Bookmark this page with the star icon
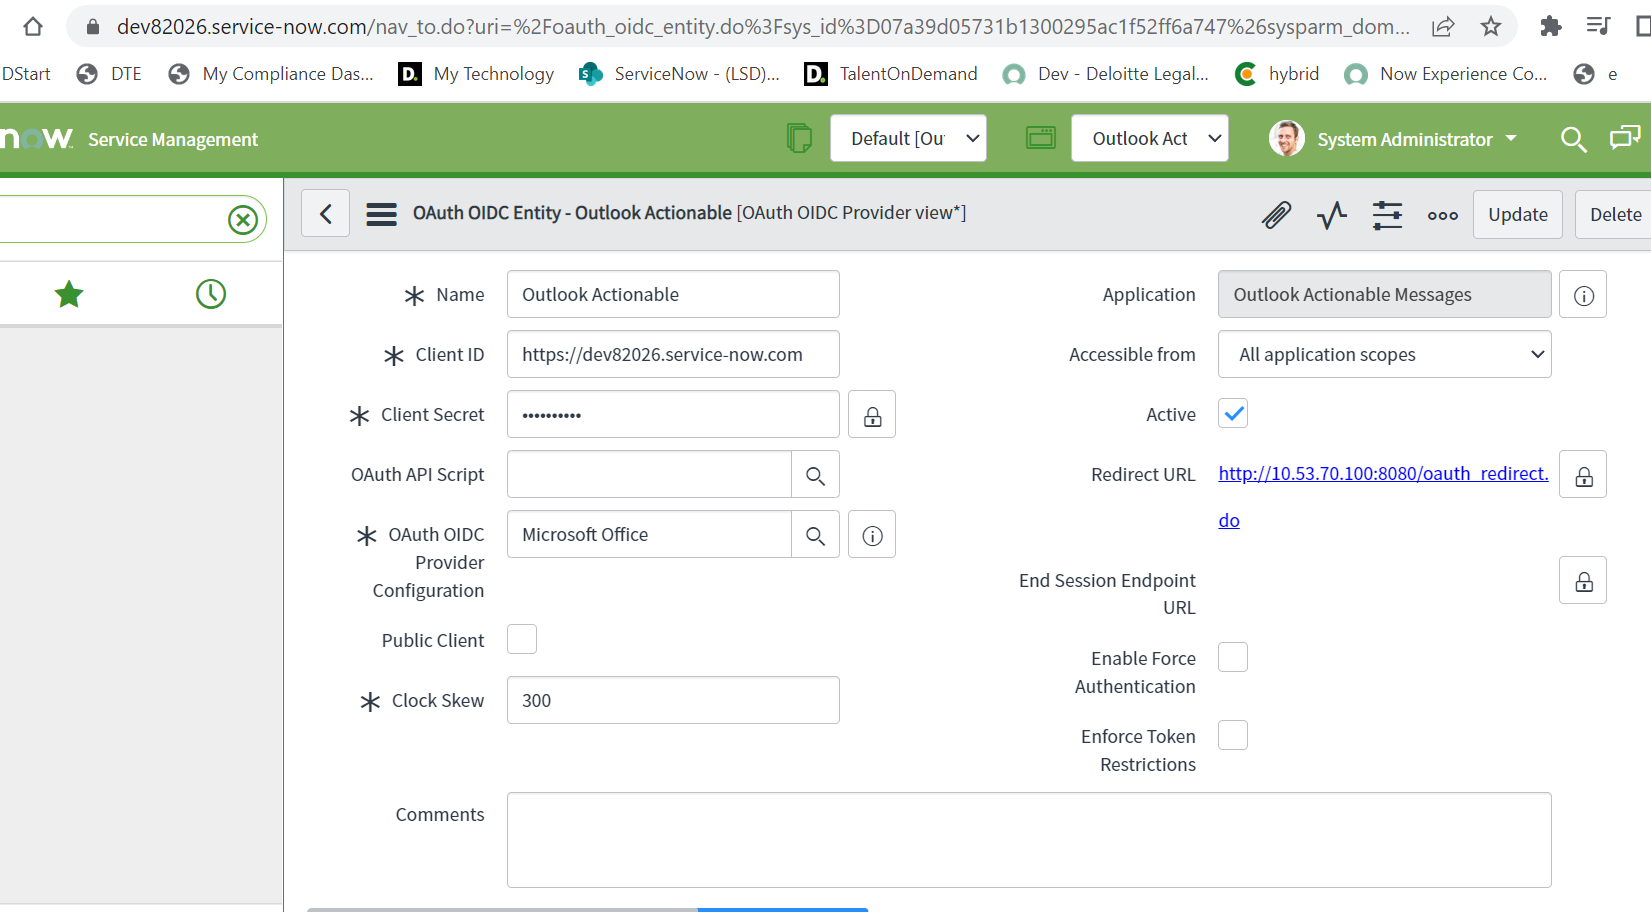 point(1491,27)
